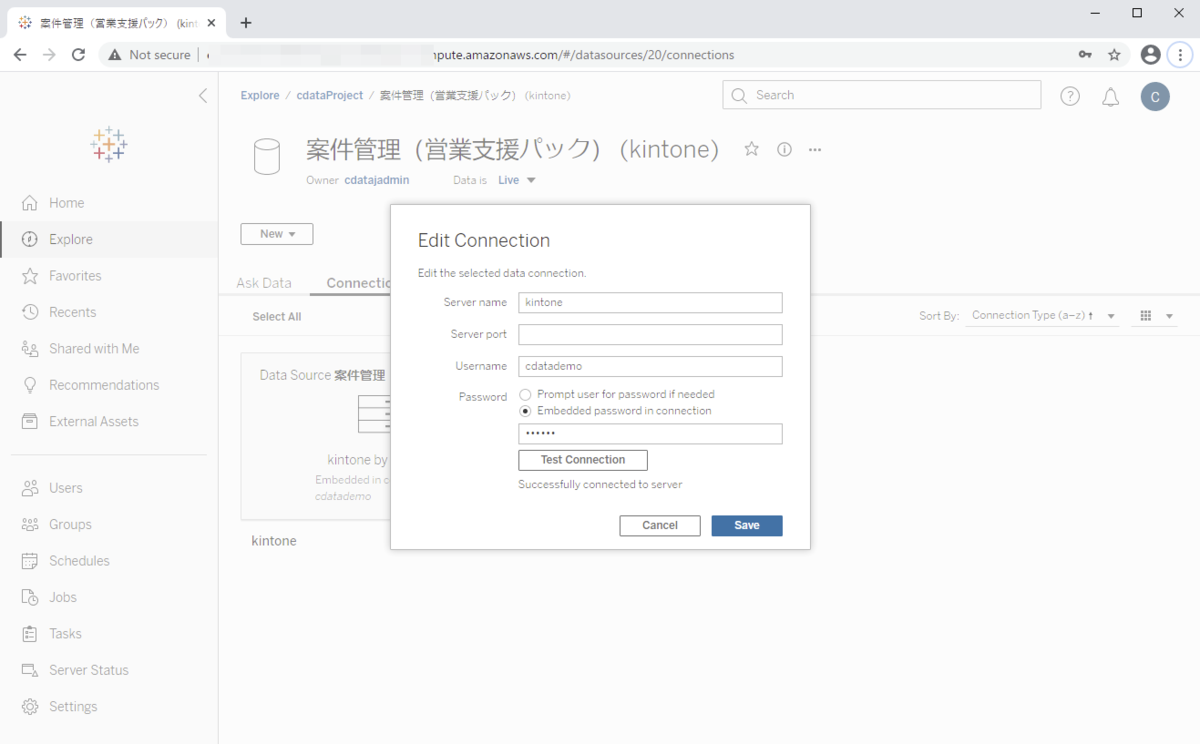
Task: Click the data source cylinder icon
Action: pyautogui.click(x=267, y=157)
